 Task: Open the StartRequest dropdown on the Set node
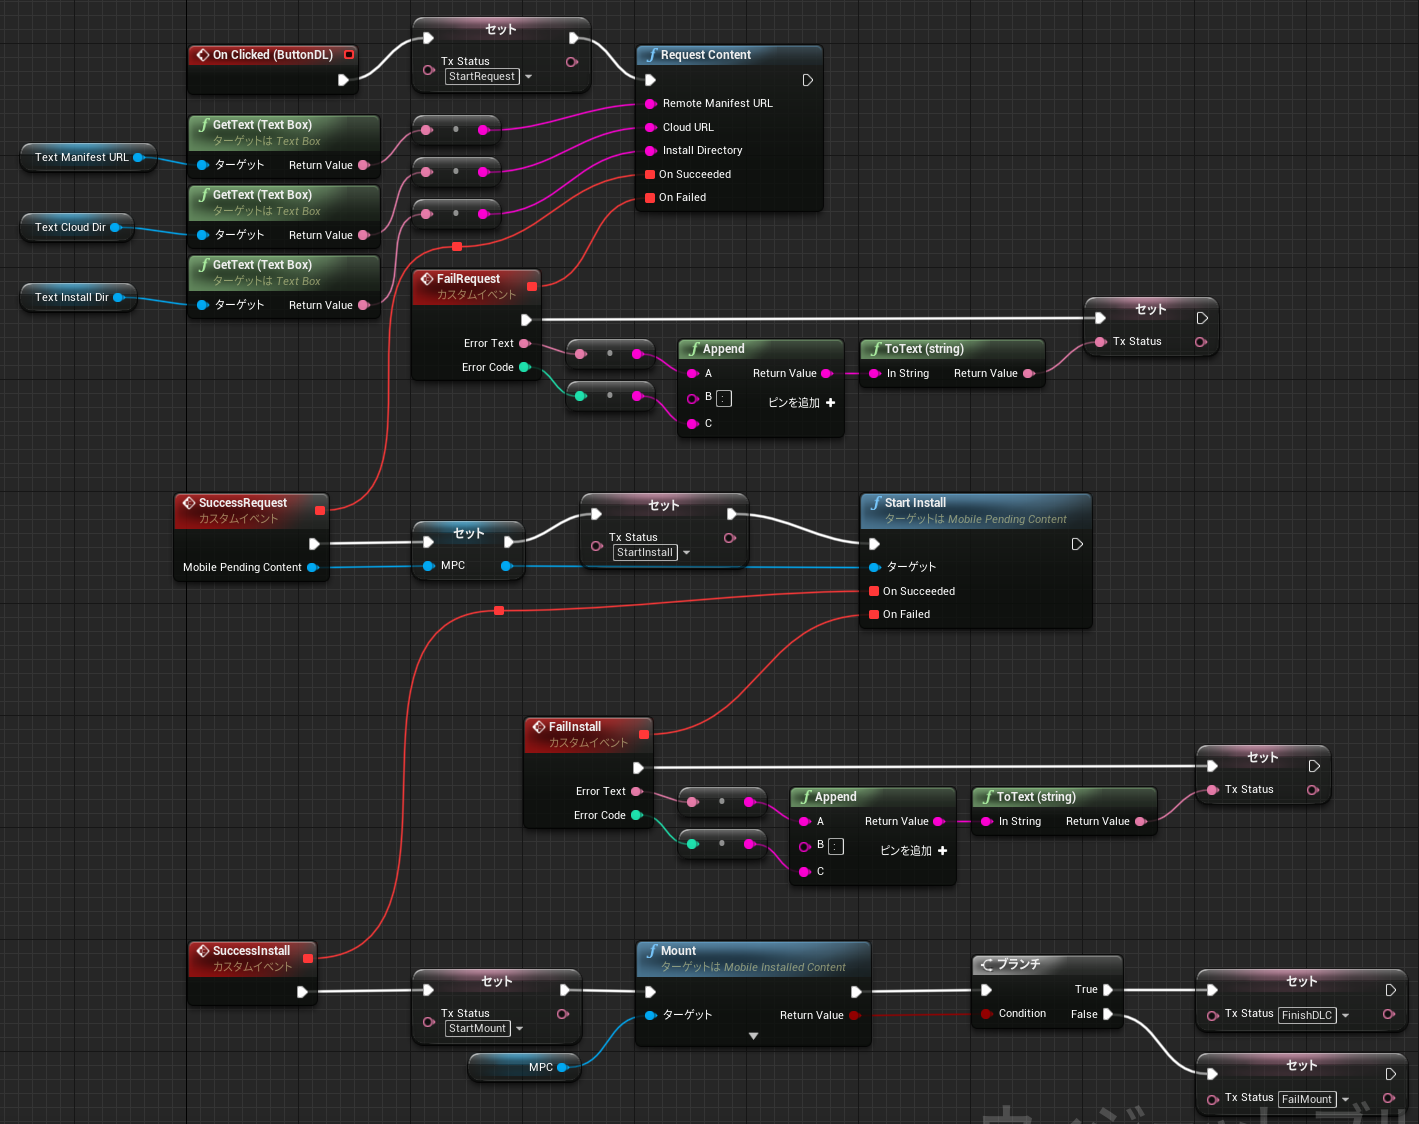[527, 76]
